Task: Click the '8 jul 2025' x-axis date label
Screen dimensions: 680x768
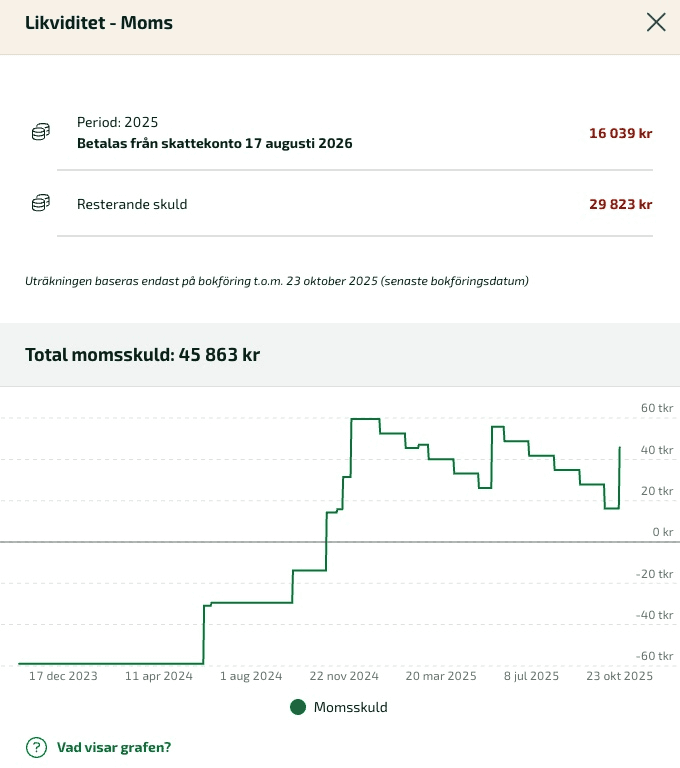Action: 530,676
